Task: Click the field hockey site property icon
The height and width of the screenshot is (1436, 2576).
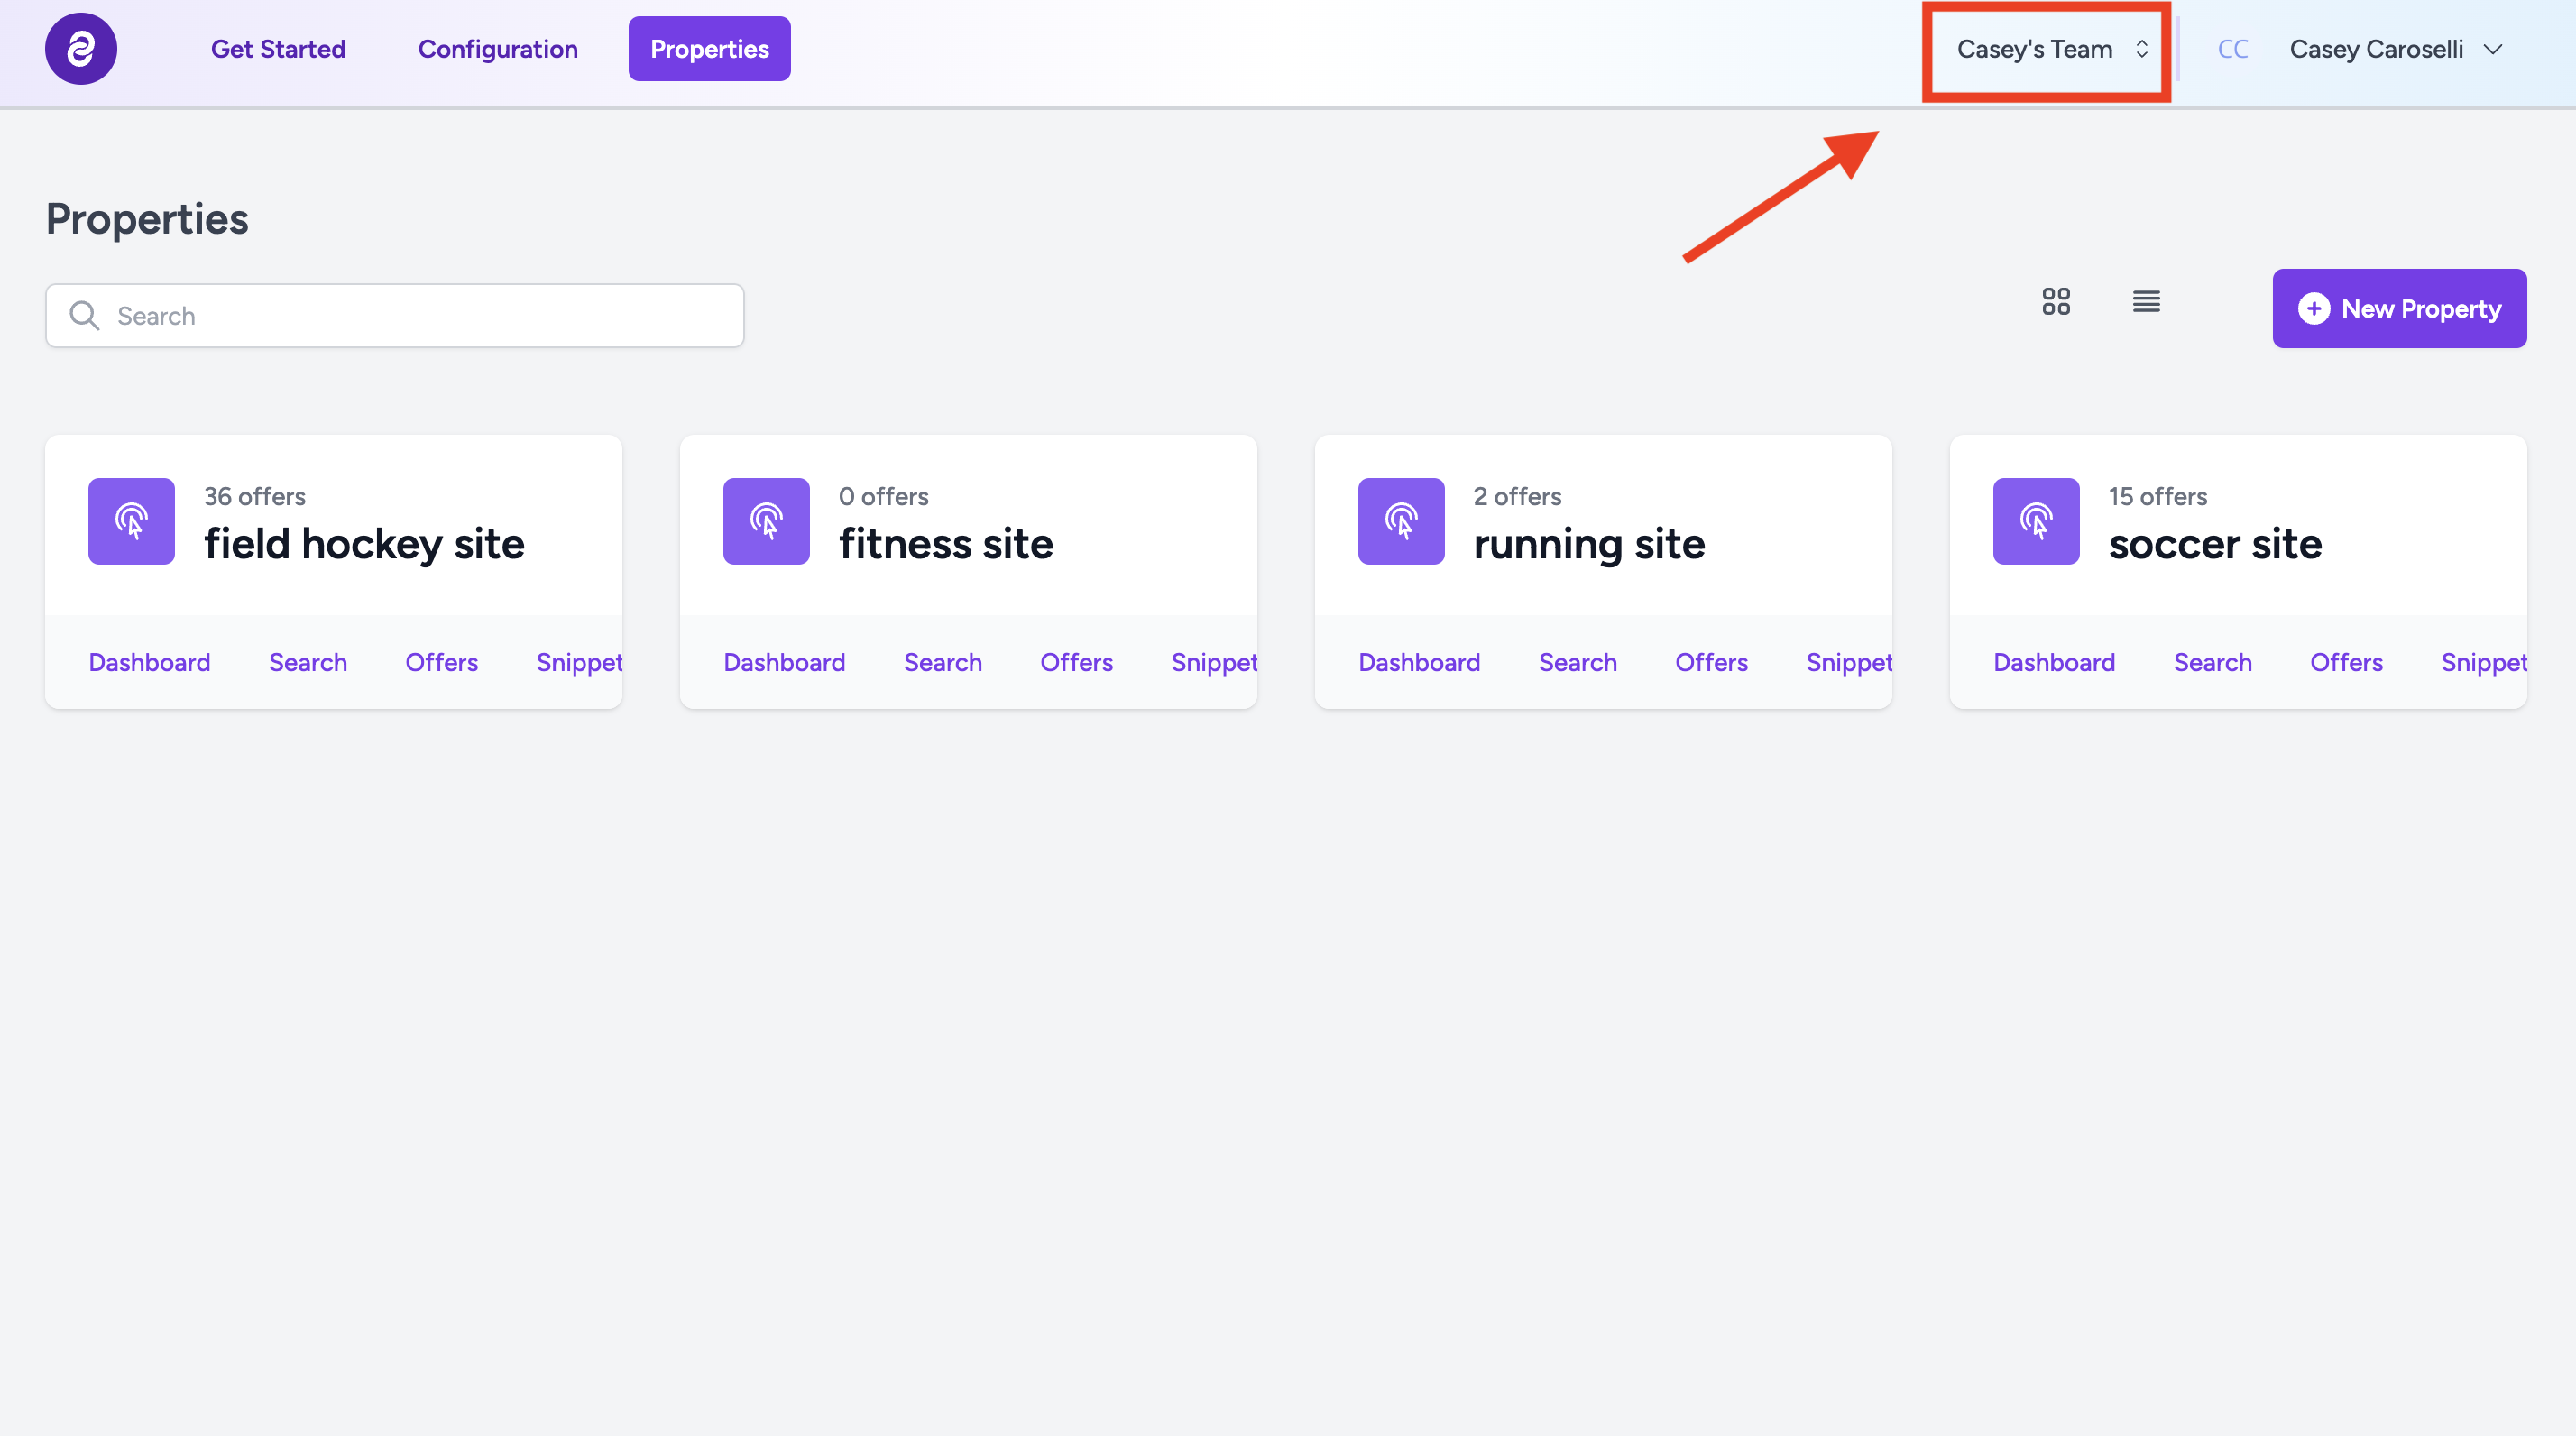Action: [x=131, y=521]
